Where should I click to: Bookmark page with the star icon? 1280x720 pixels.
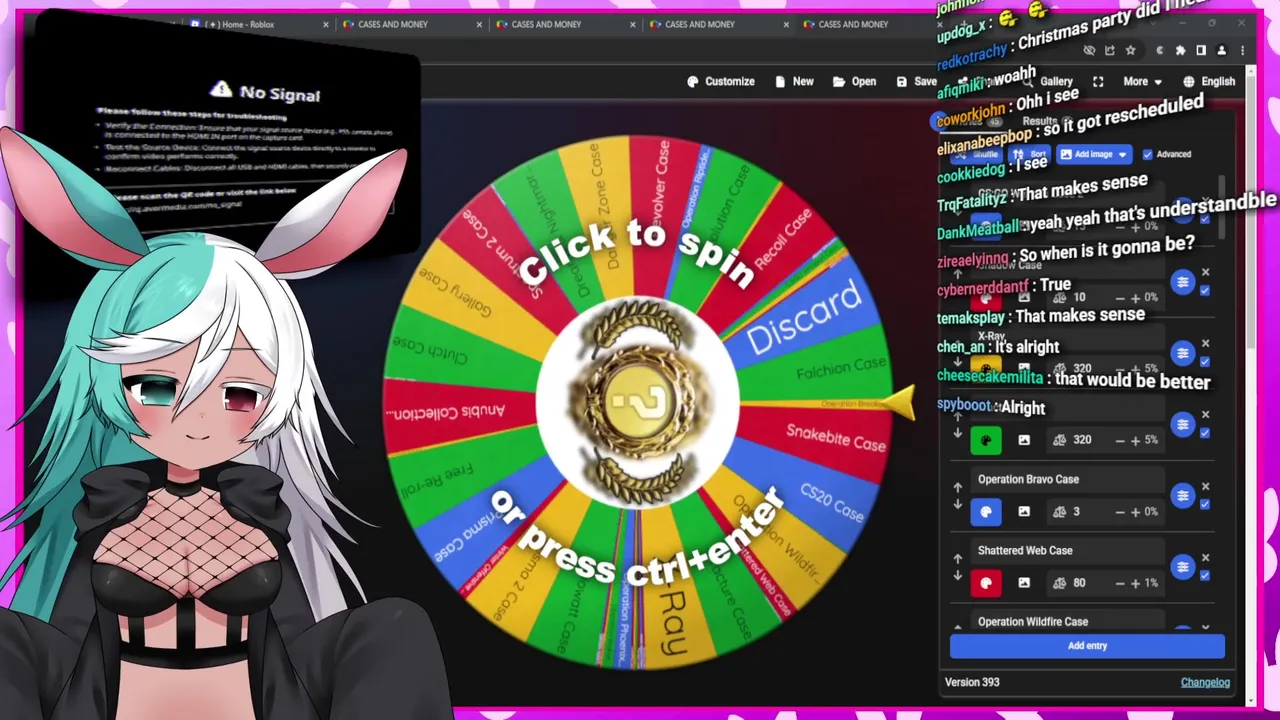(x=1130, y=51)
